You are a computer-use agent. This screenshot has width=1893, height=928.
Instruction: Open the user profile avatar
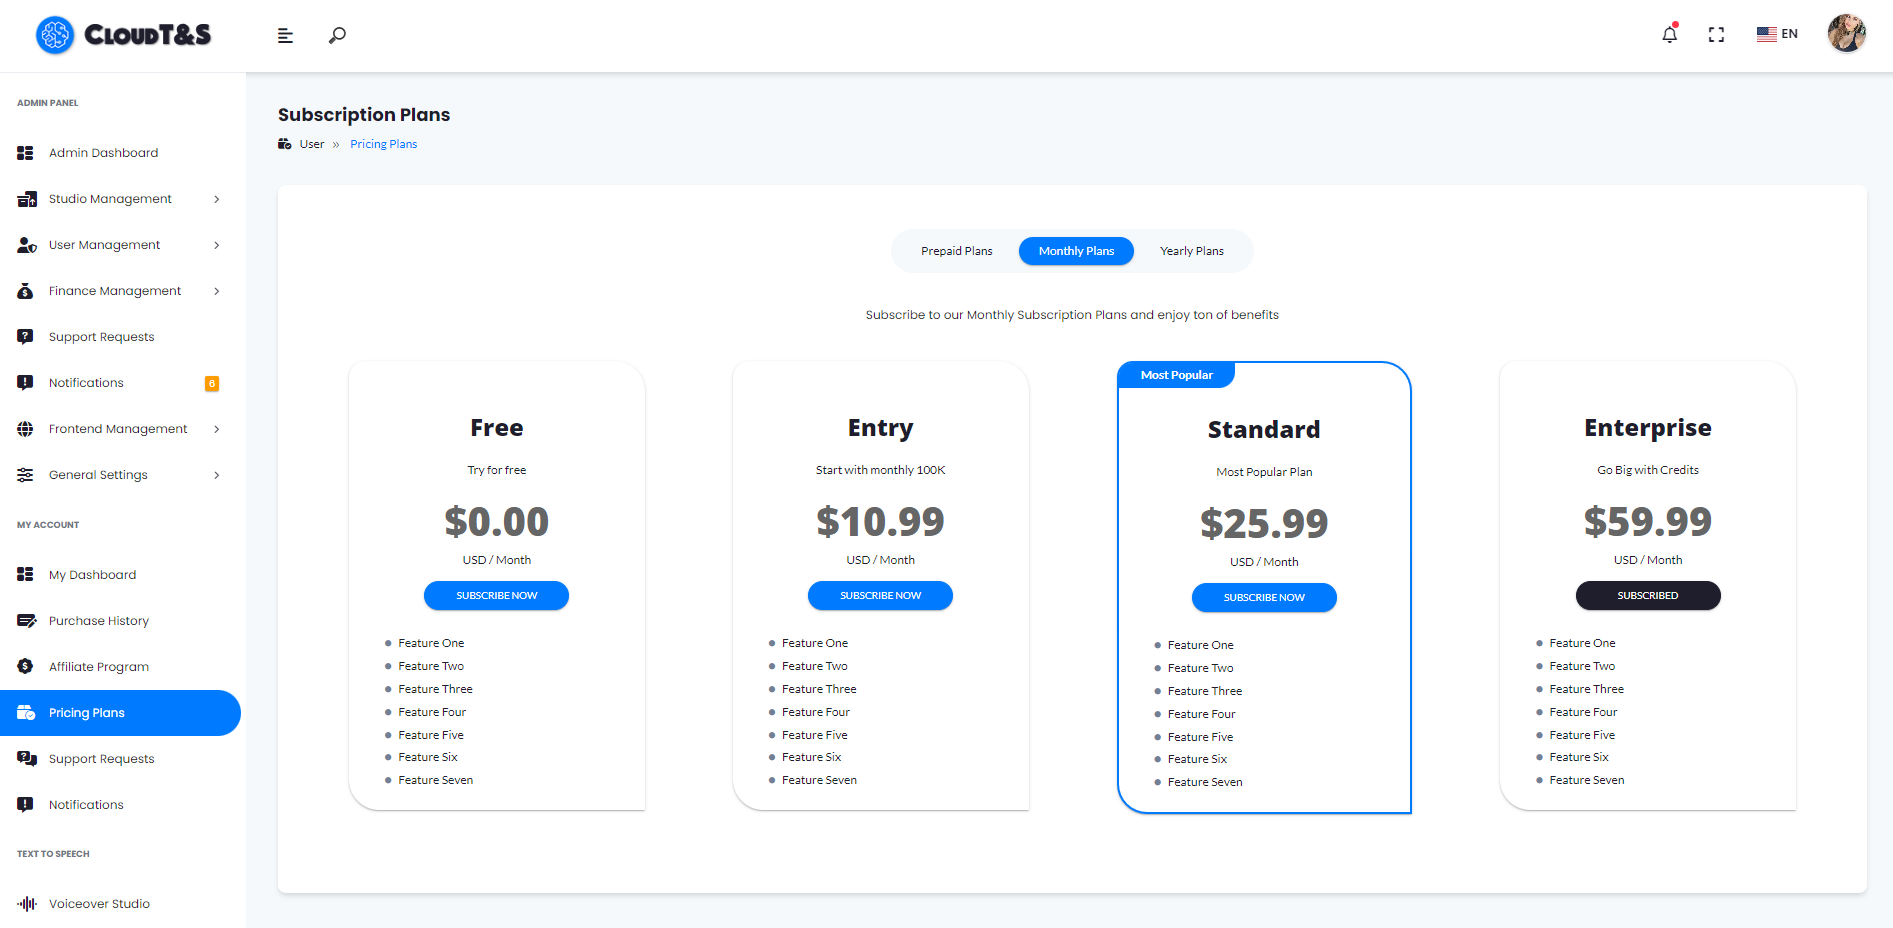coord(1846,34)
